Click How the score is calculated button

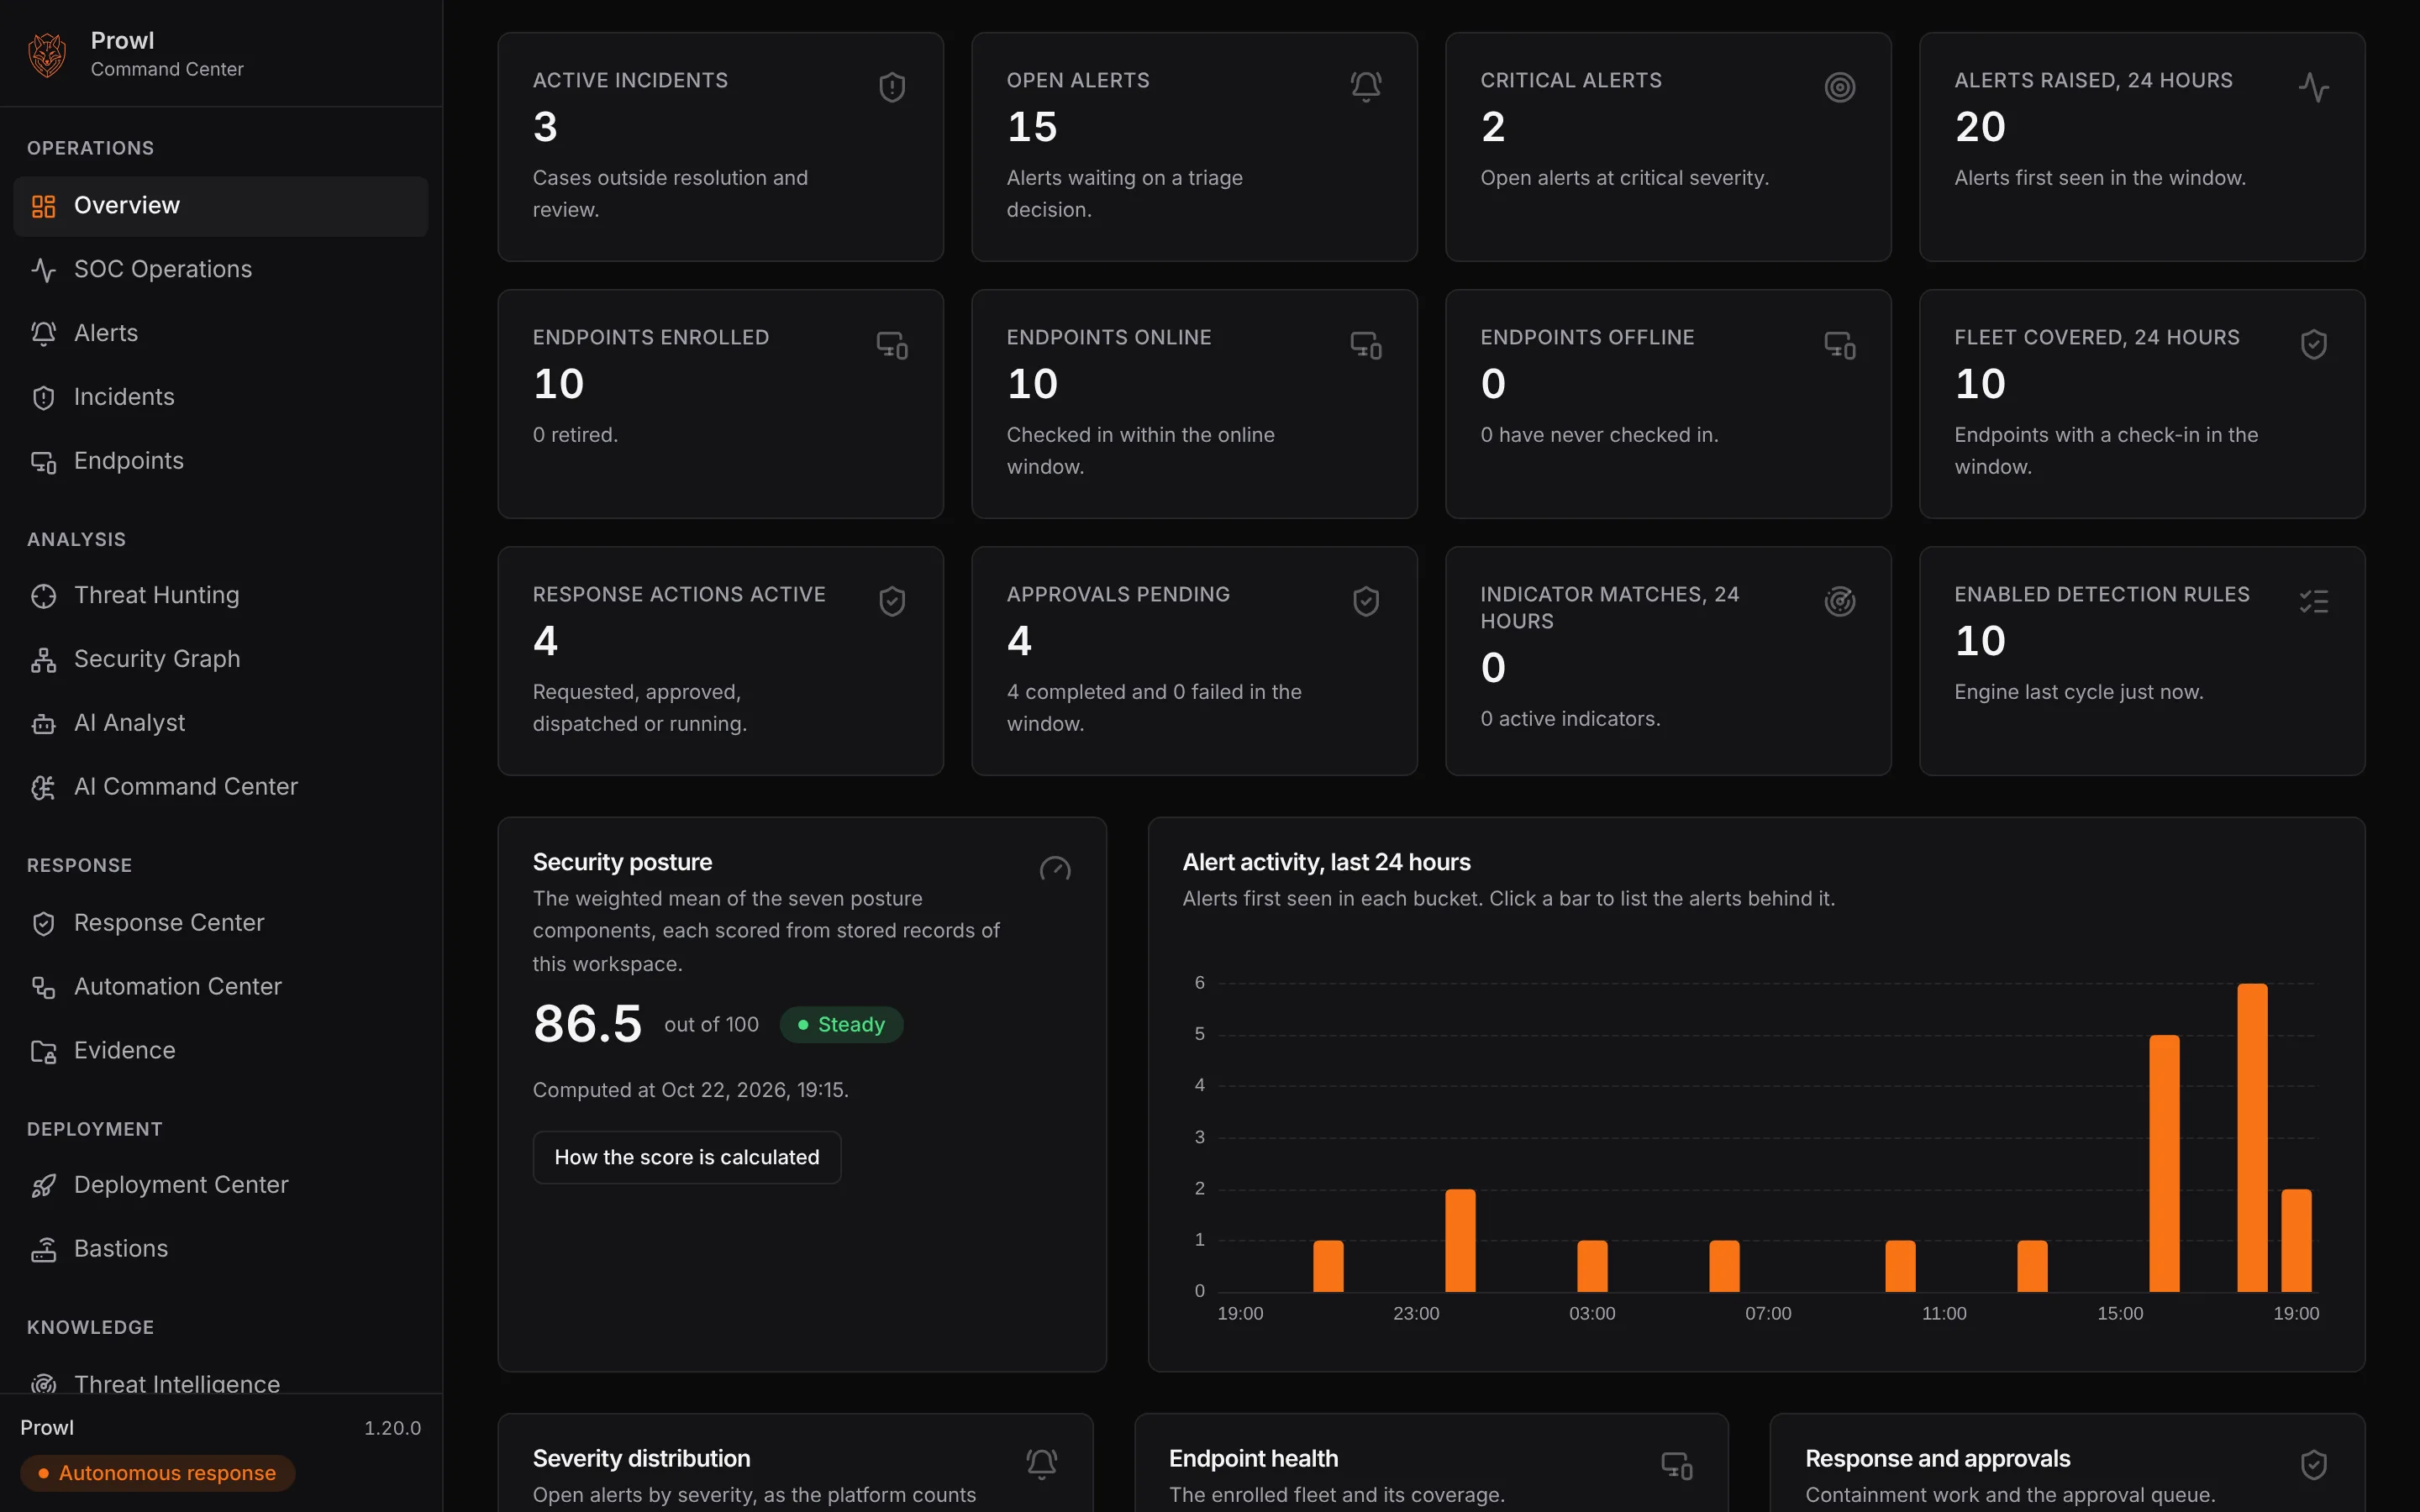pyautogui.click(x=687, y=1157)
